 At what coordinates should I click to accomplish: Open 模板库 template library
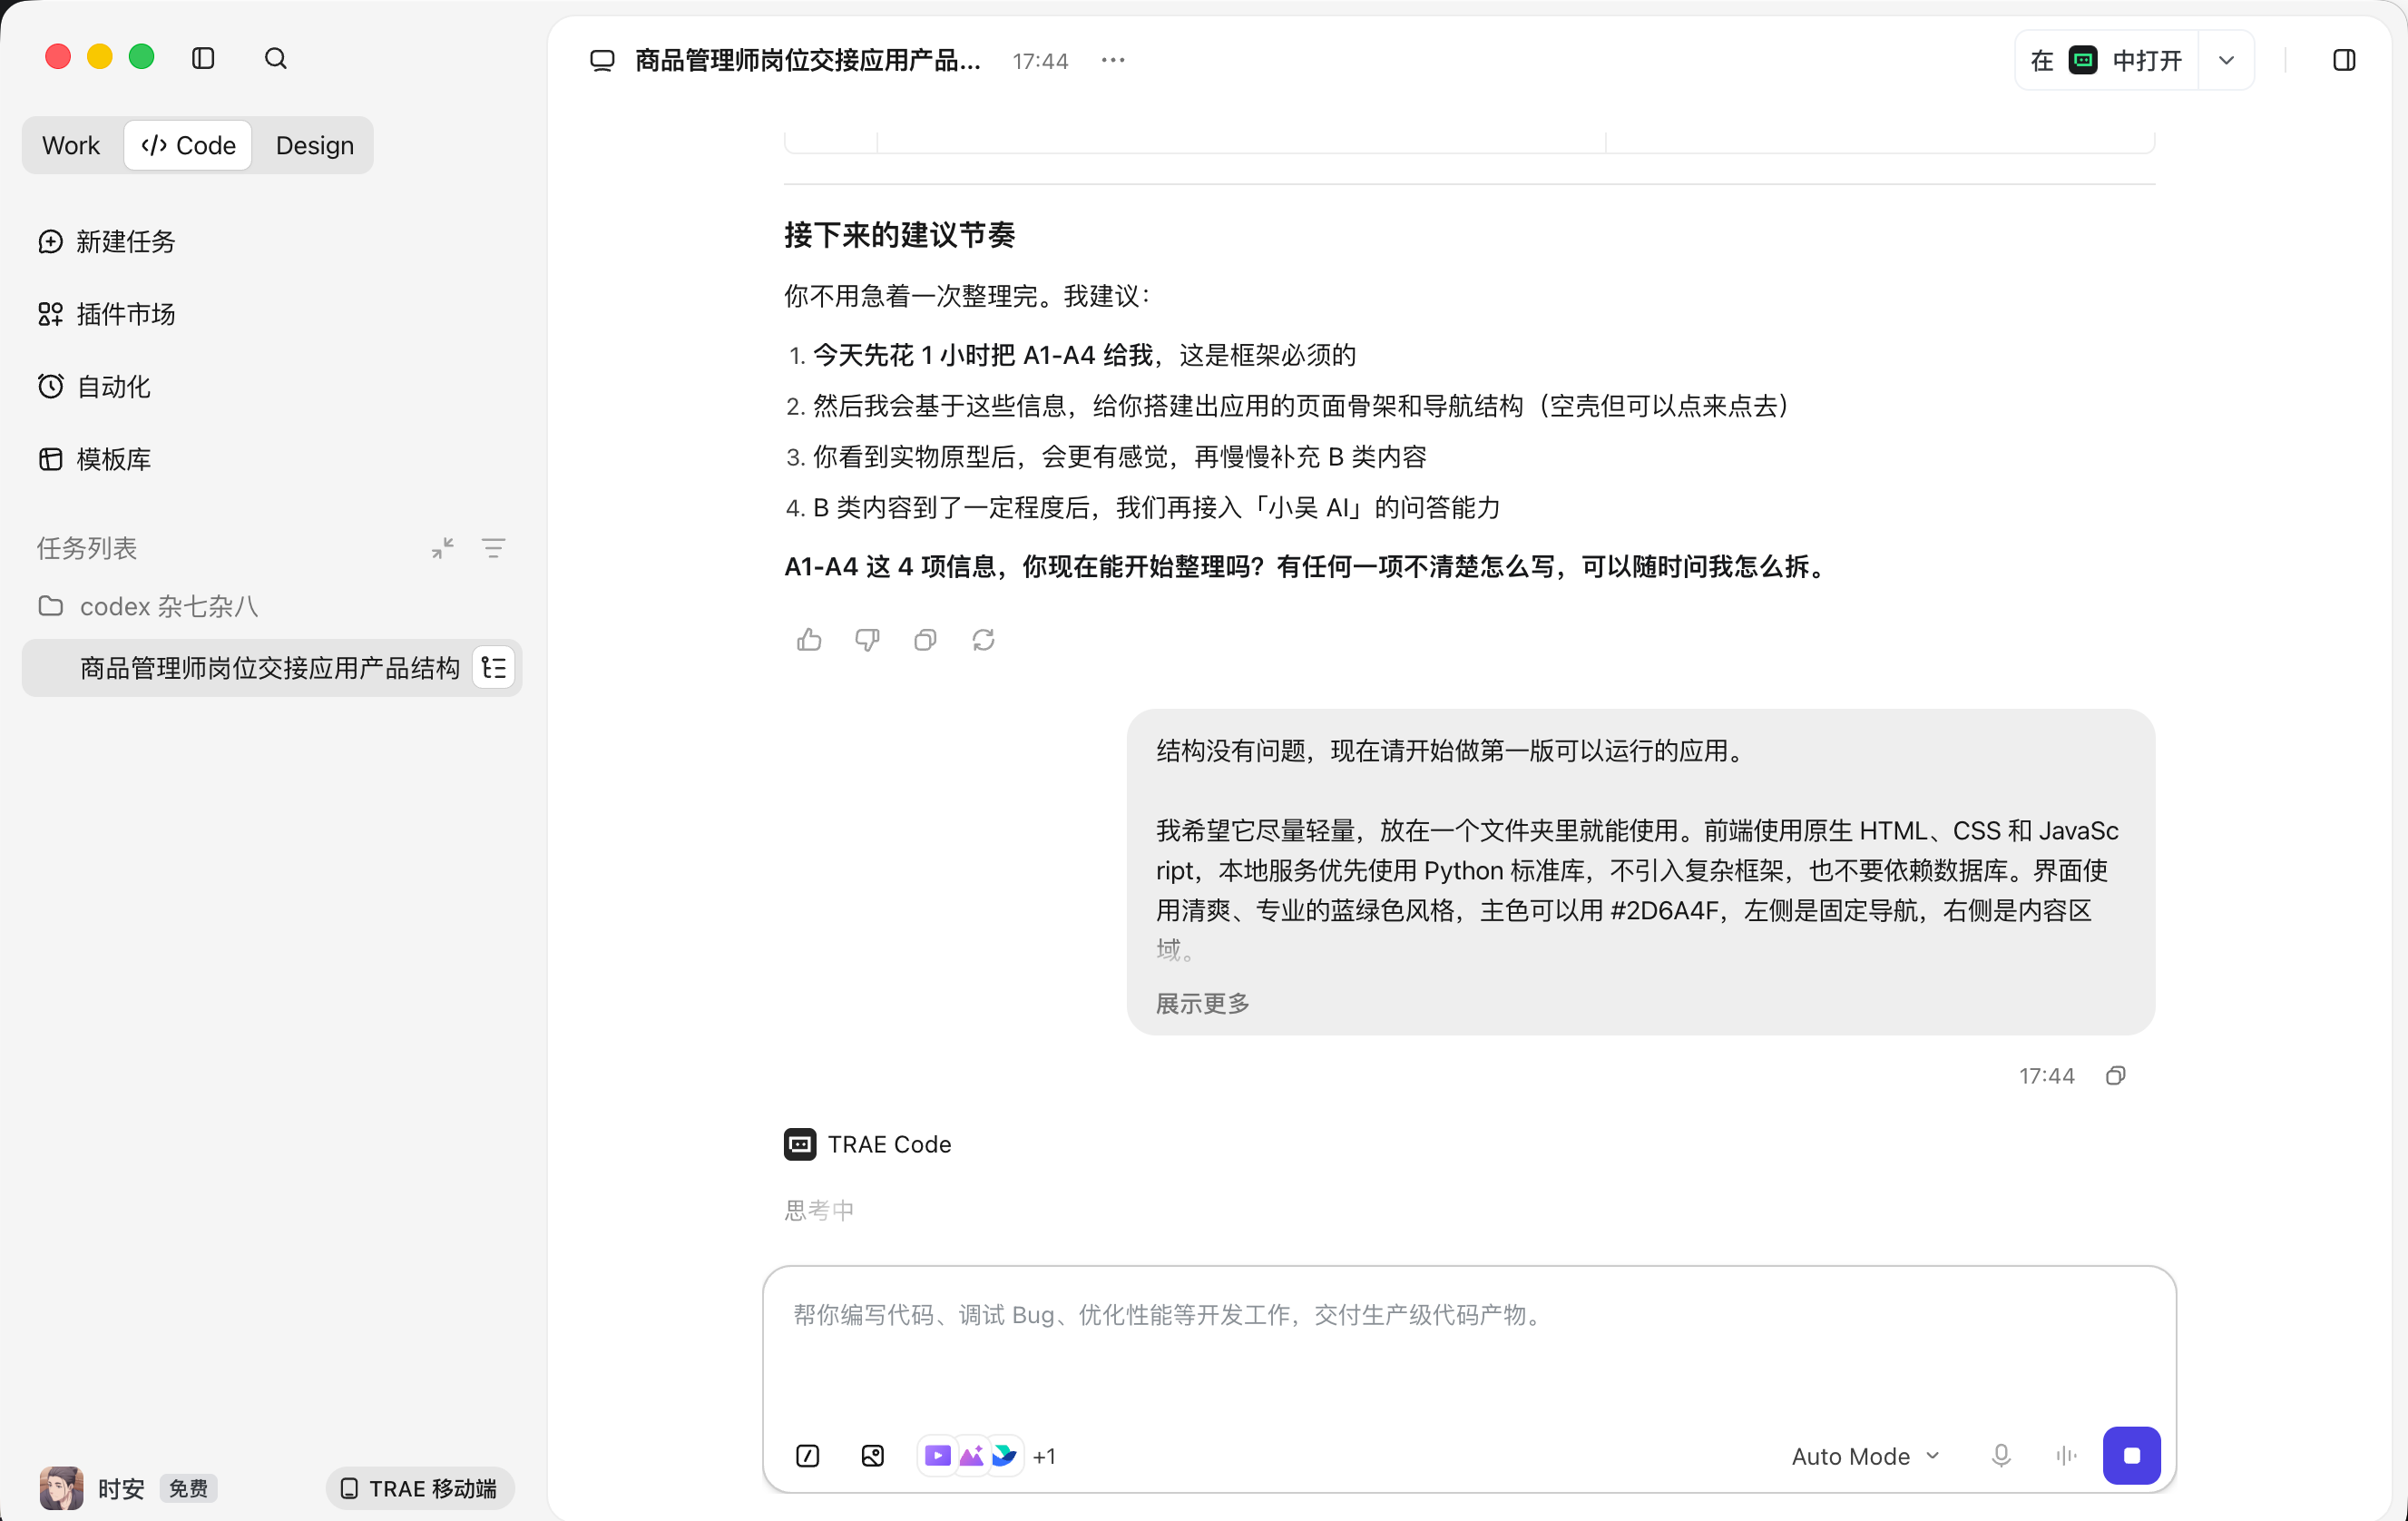click(94, 459)
